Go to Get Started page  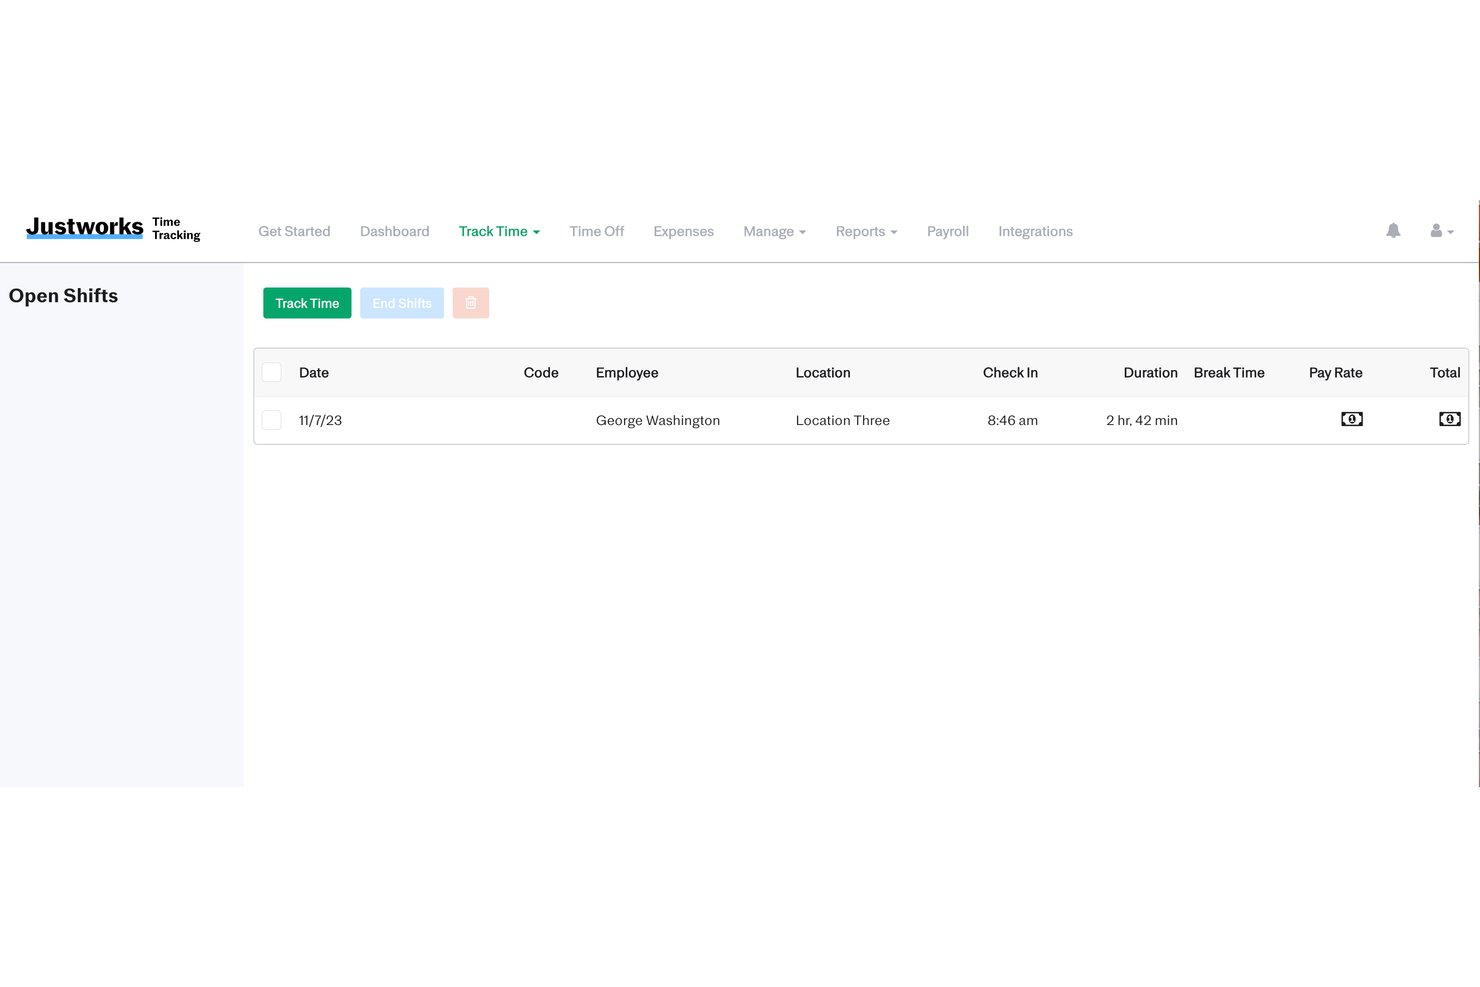[294, 231]
